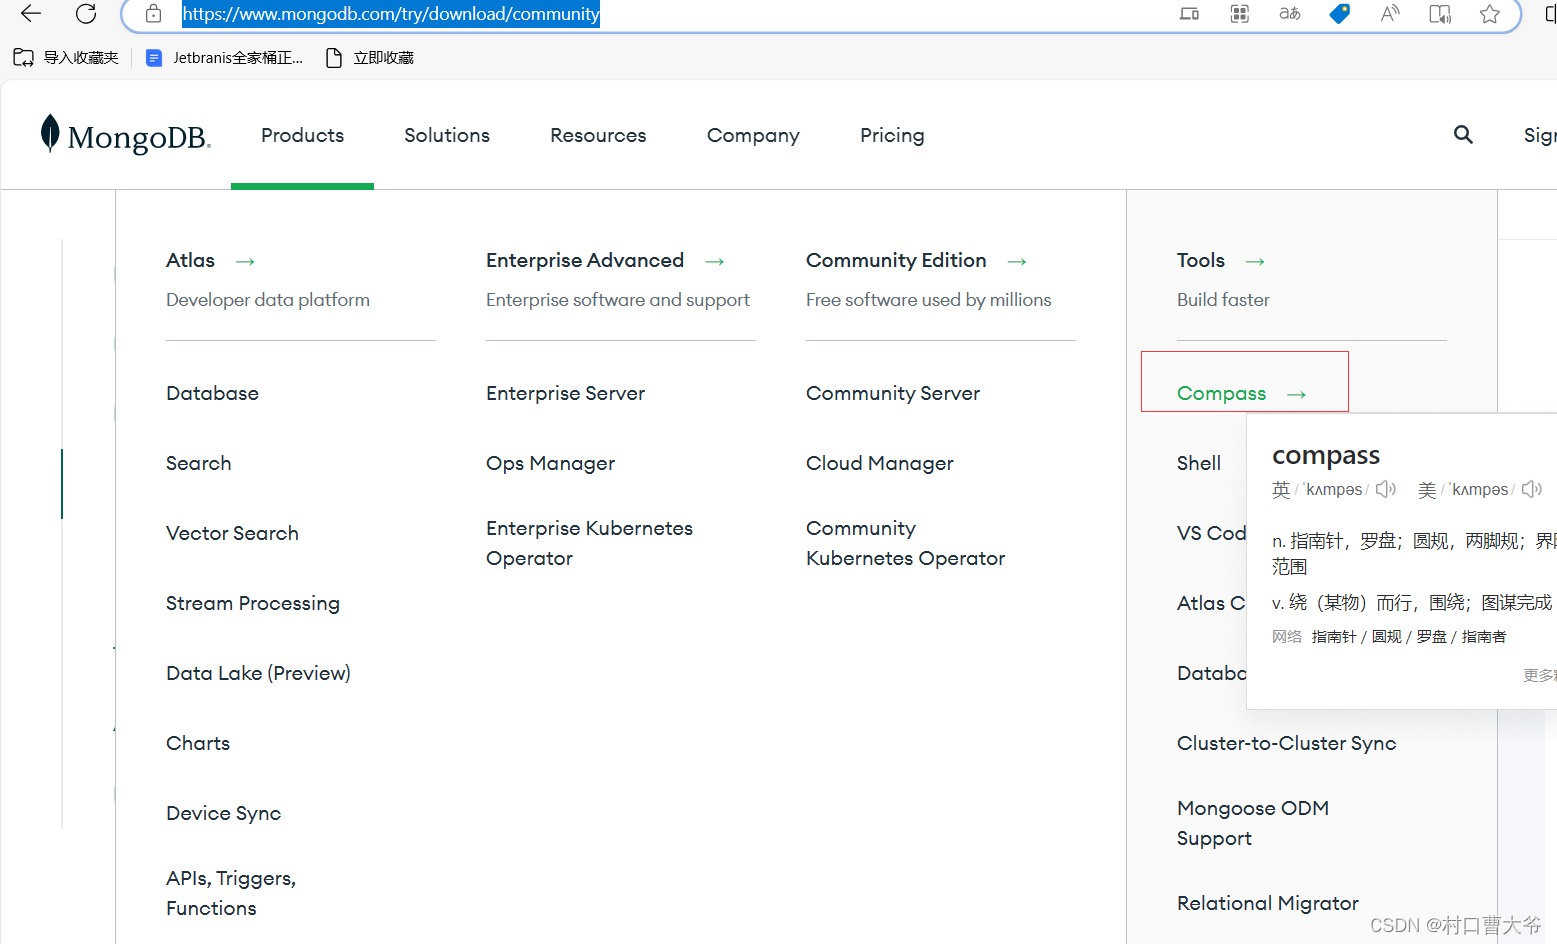Open Community Edition via its arrow

1016,261
